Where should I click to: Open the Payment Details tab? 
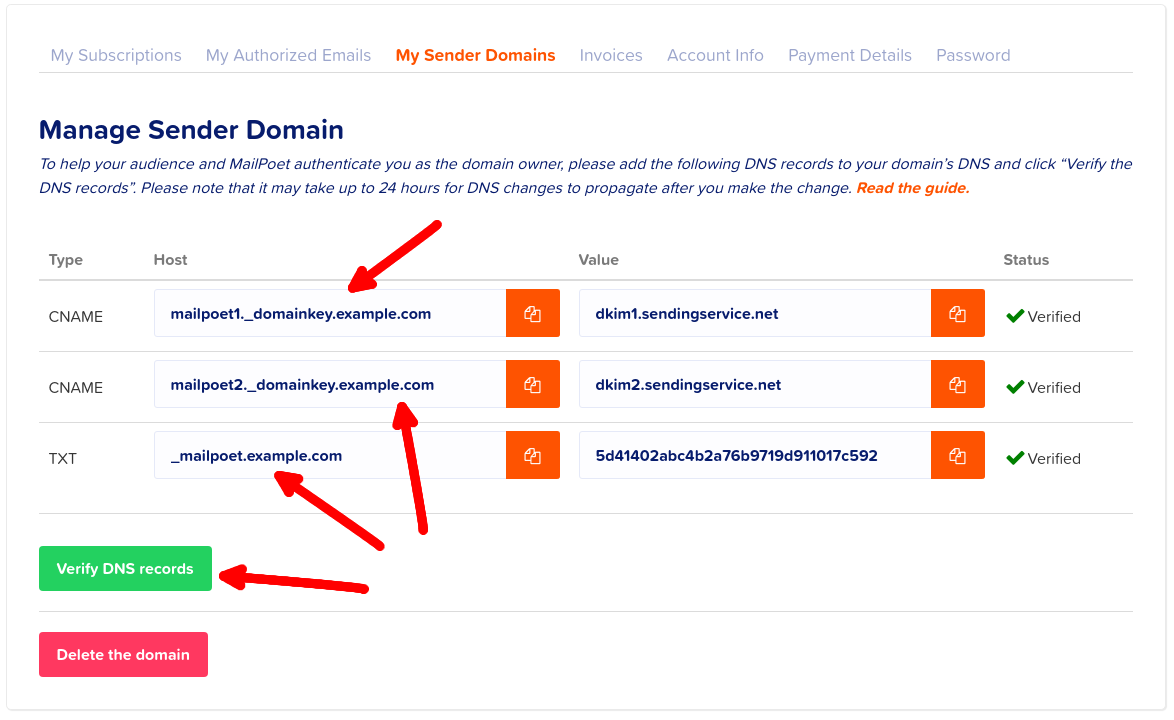coord(850,55)
